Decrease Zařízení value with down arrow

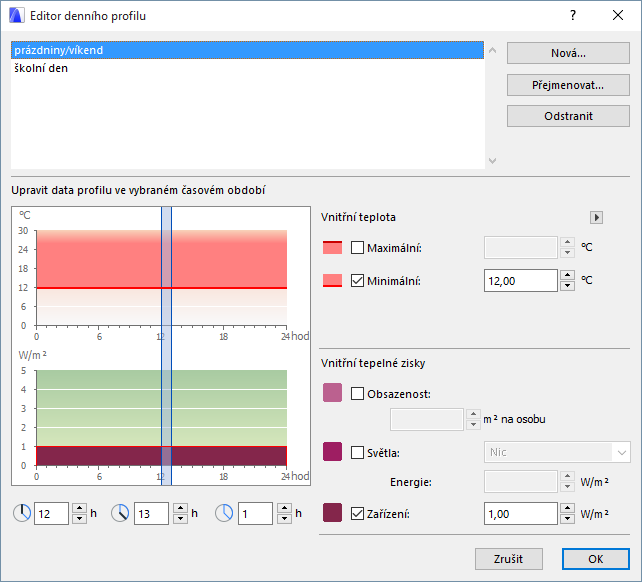(x=567, y=519)
